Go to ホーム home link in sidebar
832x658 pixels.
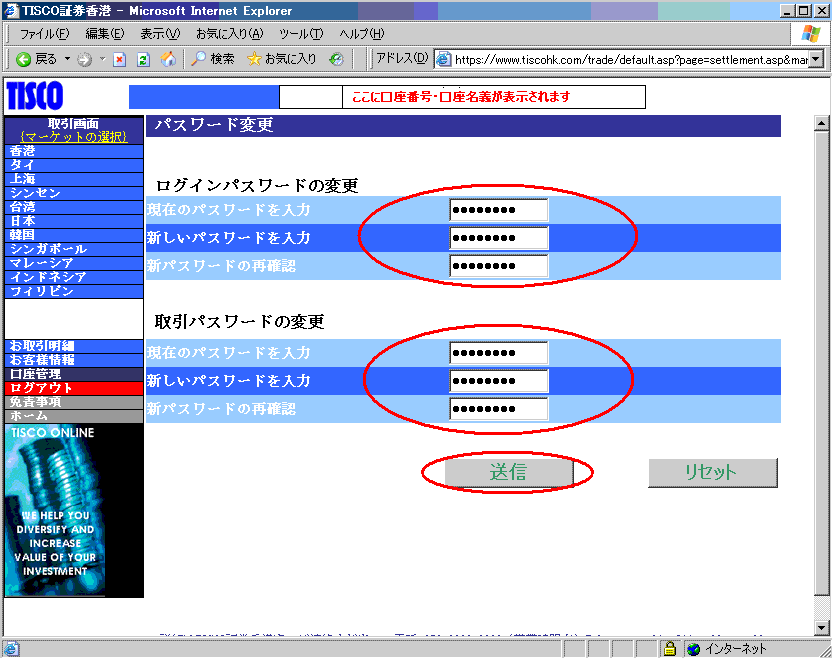pos(74,415)
